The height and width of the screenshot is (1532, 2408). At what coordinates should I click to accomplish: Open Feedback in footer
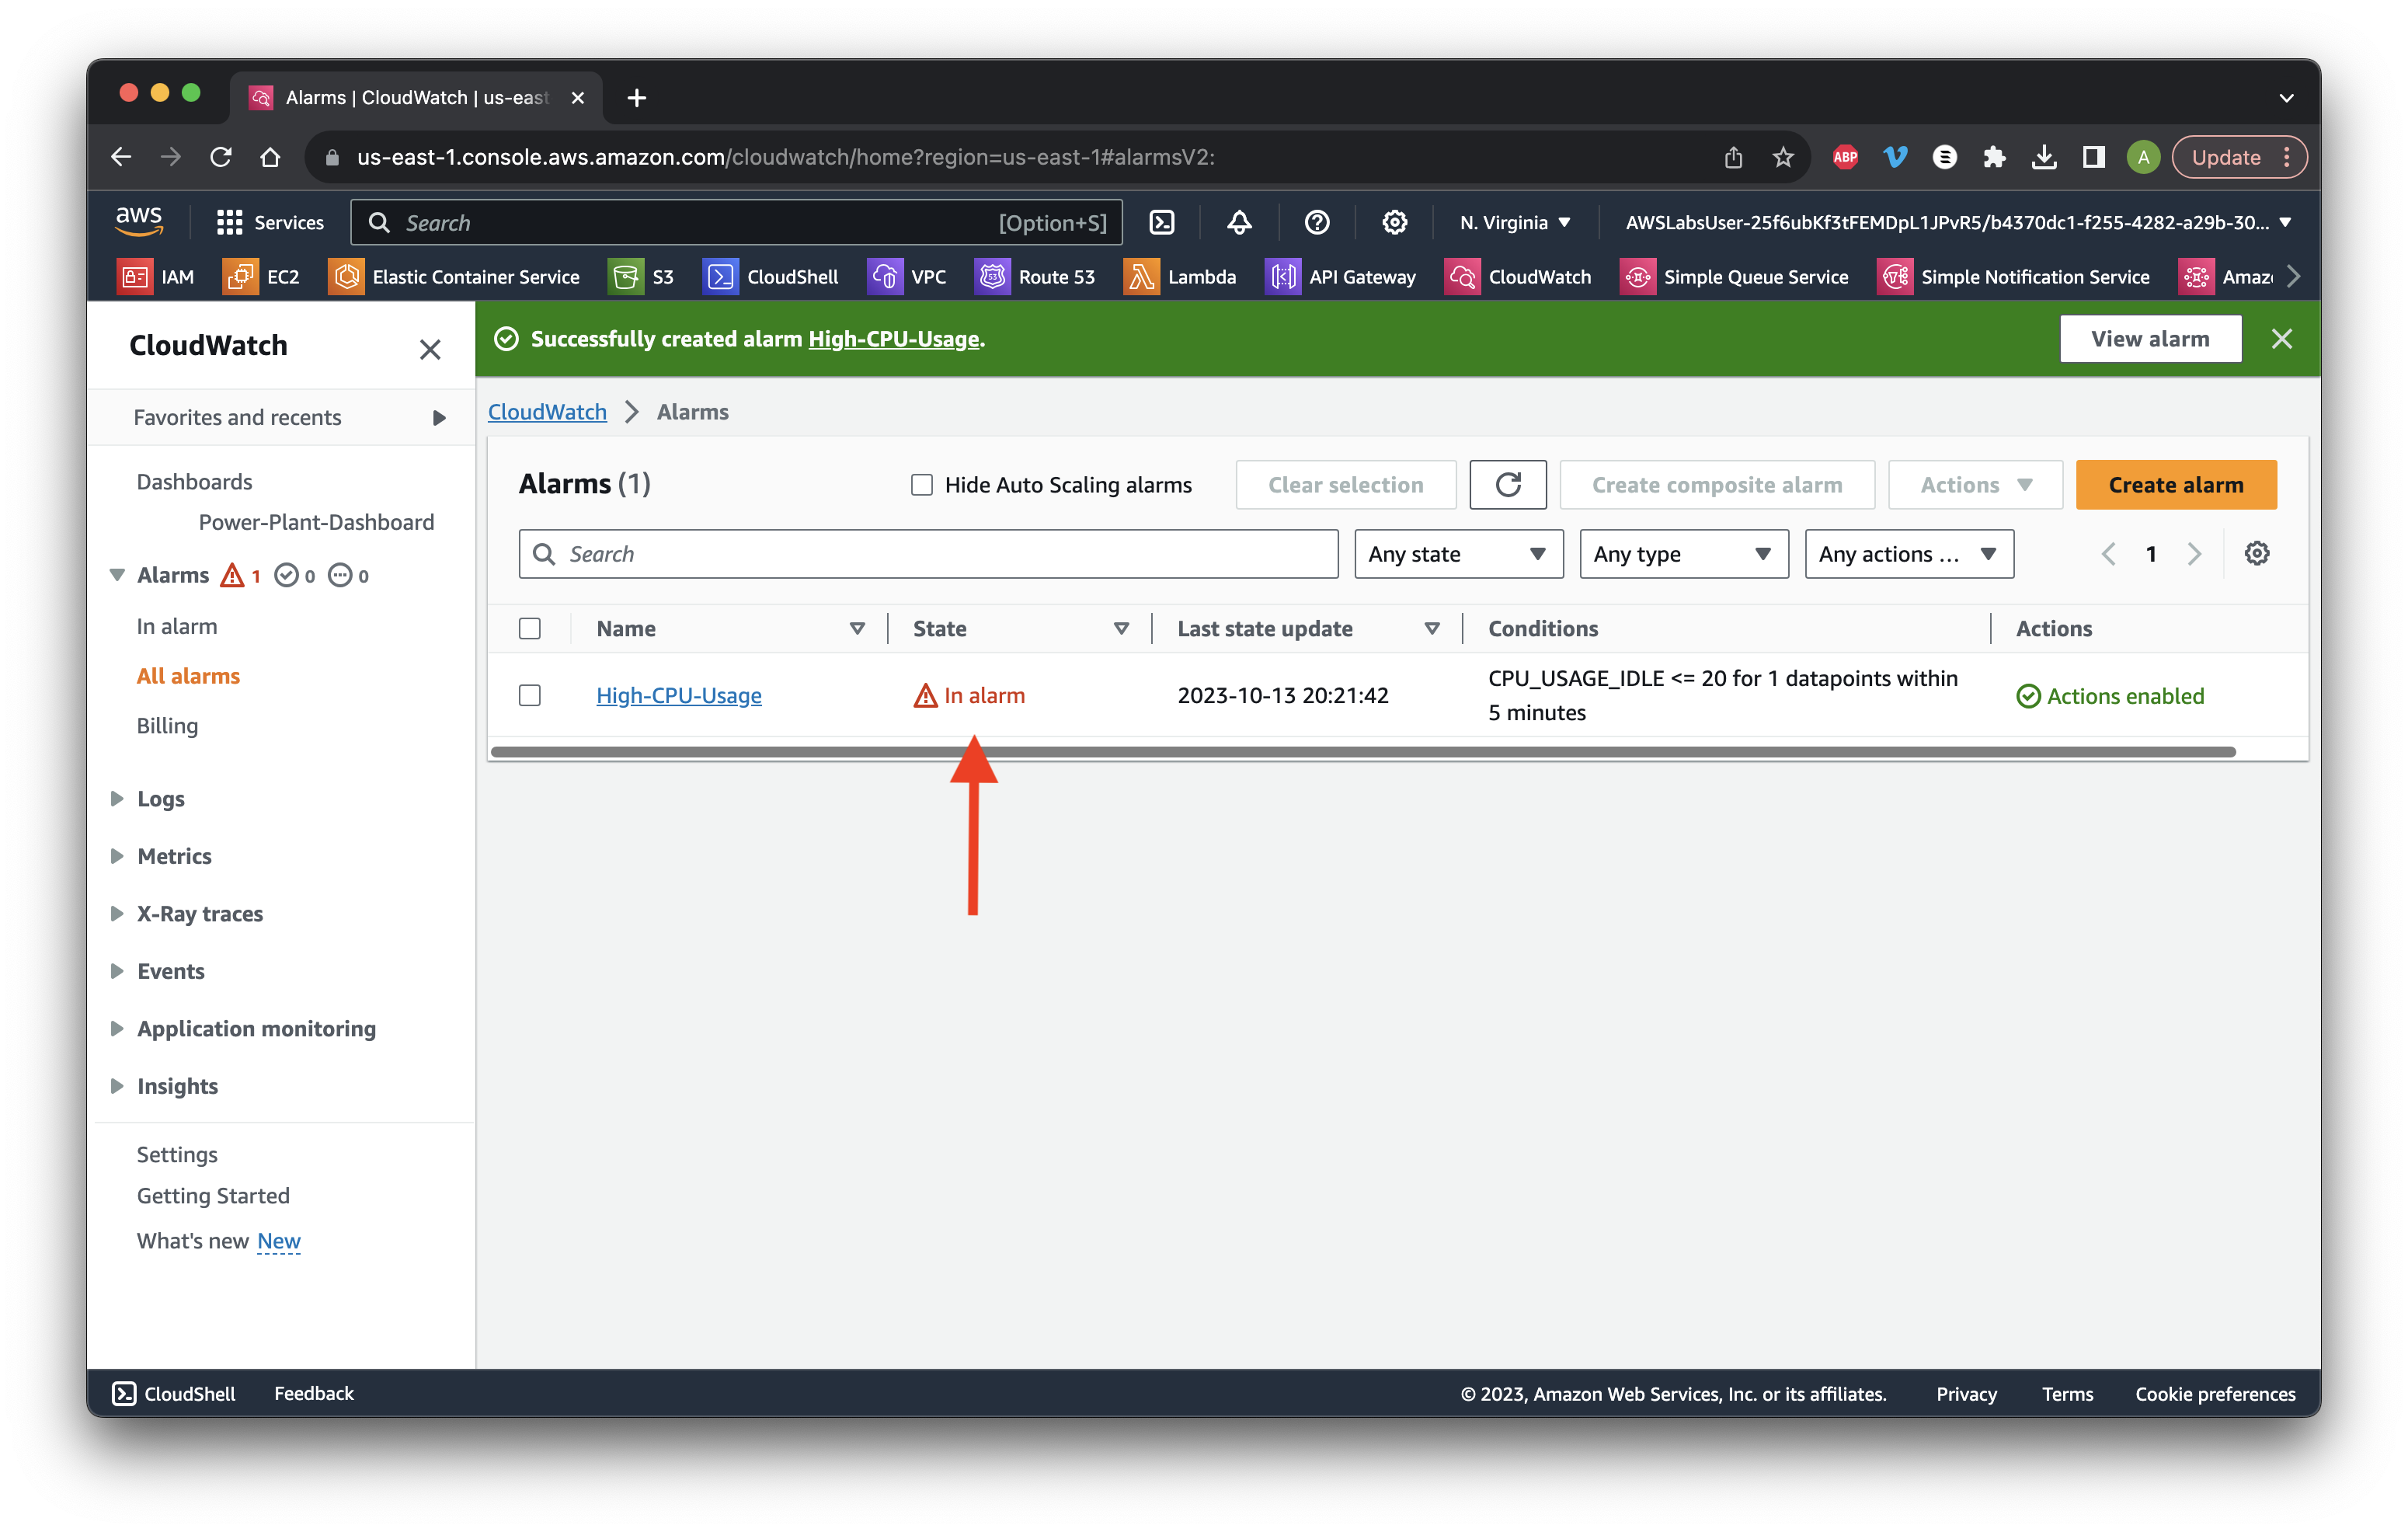click(x=314, y=1393)
